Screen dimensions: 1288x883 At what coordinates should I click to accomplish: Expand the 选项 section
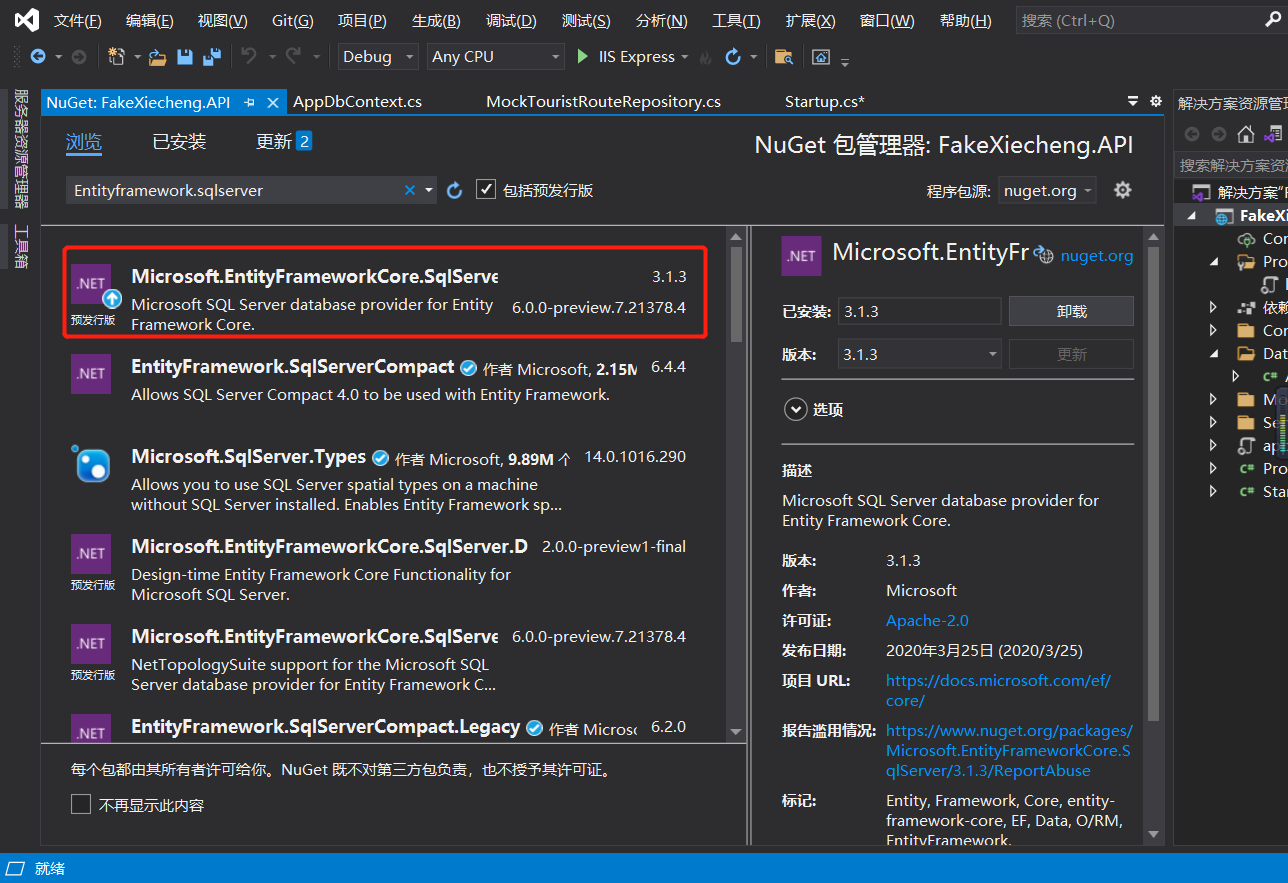796,409
